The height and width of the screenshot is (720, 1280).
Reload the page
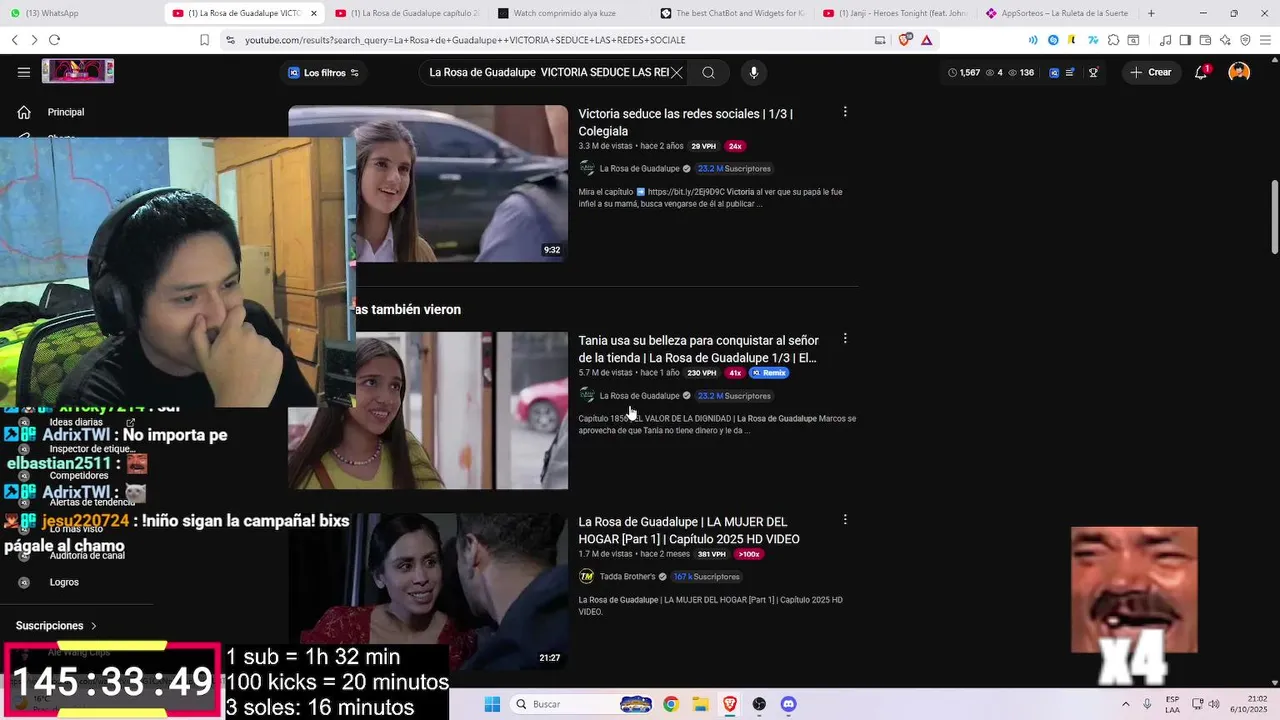(x=54, y=40)
